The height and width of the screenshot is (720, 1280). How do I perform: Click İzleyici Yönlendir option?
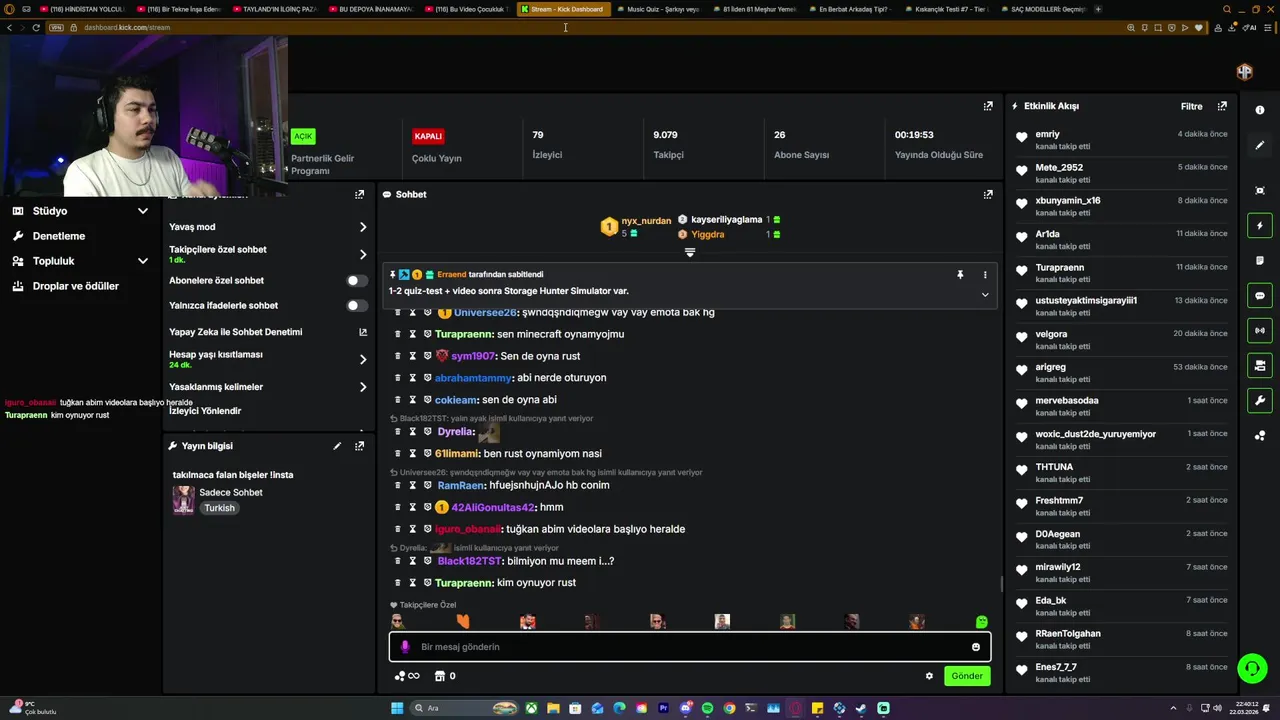point(205,411)
